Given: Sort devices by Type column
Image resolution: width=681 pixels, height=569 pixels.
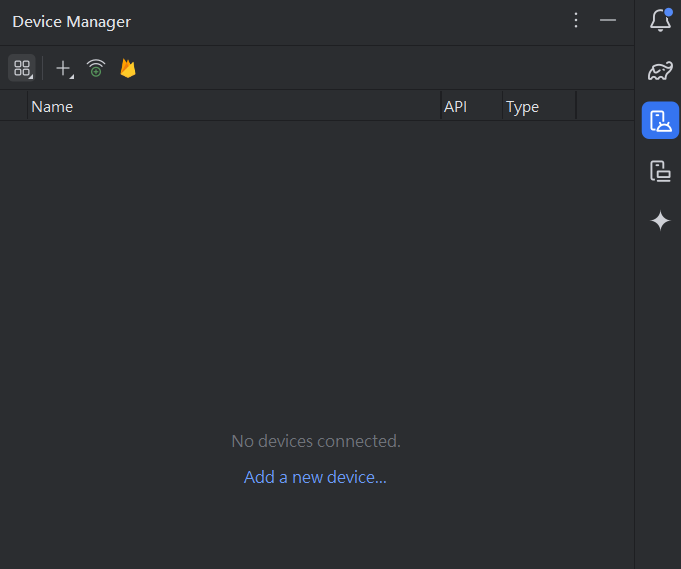Looking at the screenshot, I should click(x=538, y=107).
